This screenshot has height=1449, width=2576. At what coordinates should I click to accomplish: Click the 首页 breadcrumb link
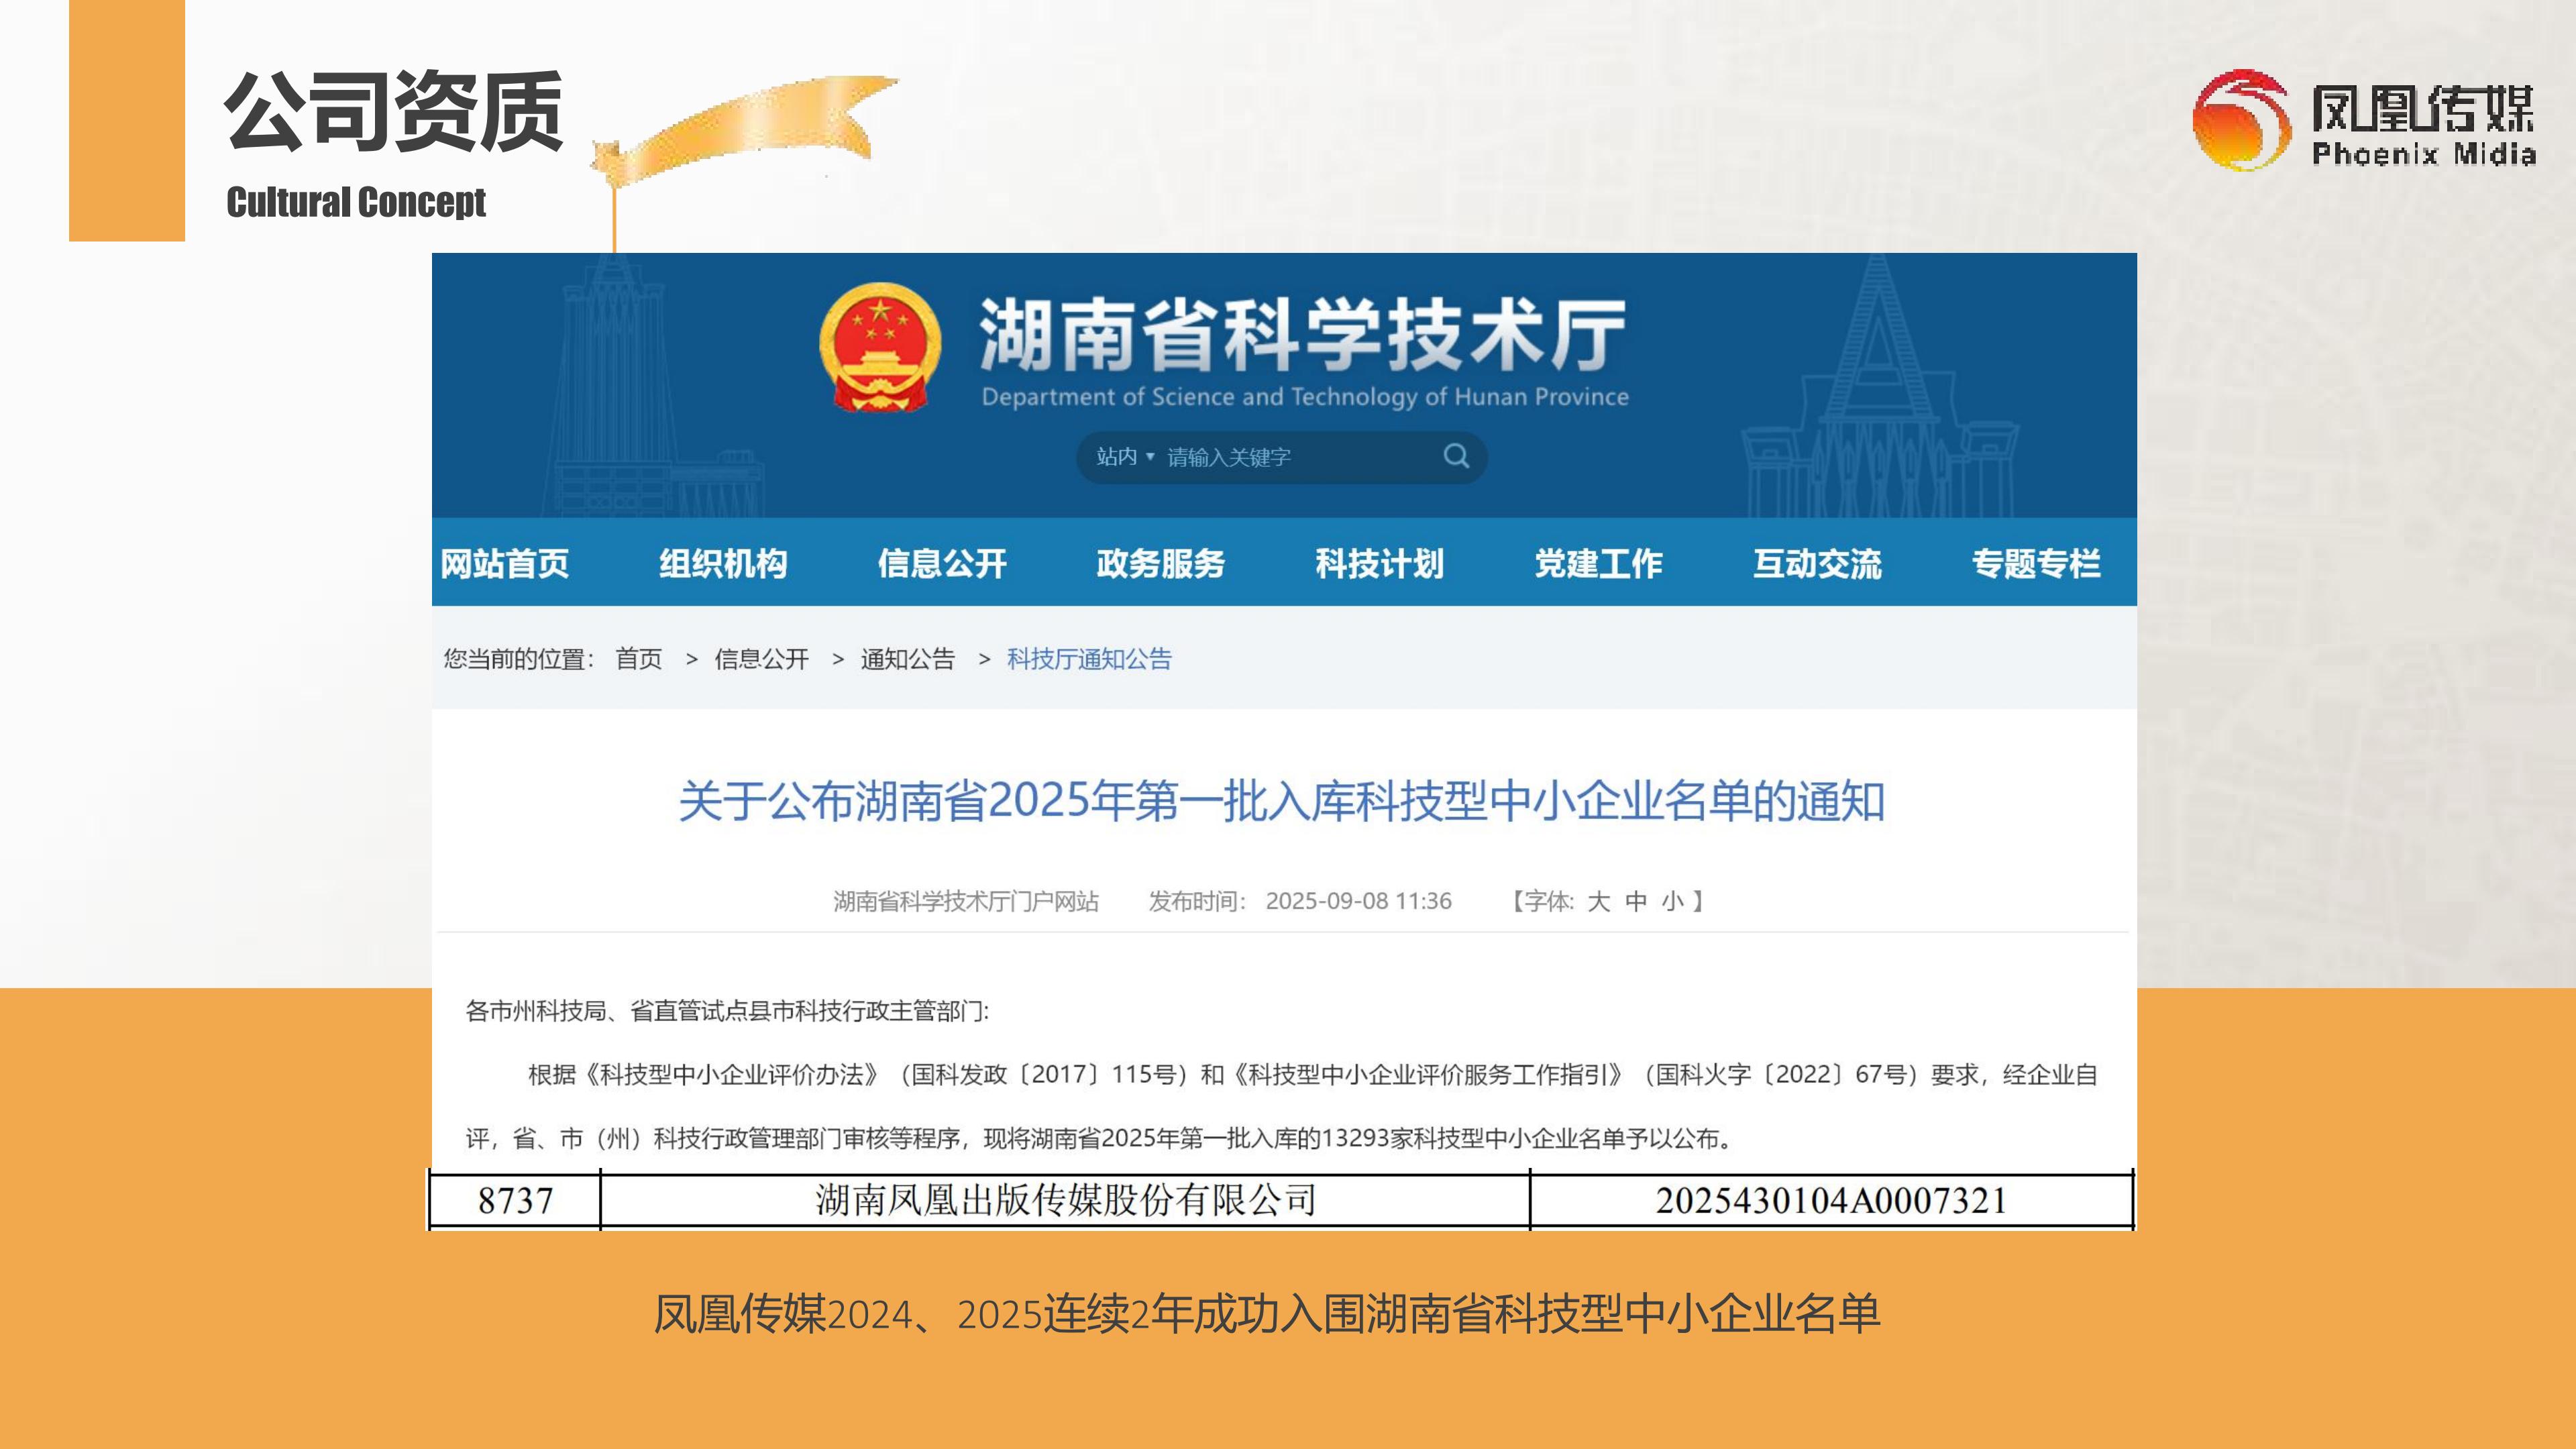tap(639, 659)
